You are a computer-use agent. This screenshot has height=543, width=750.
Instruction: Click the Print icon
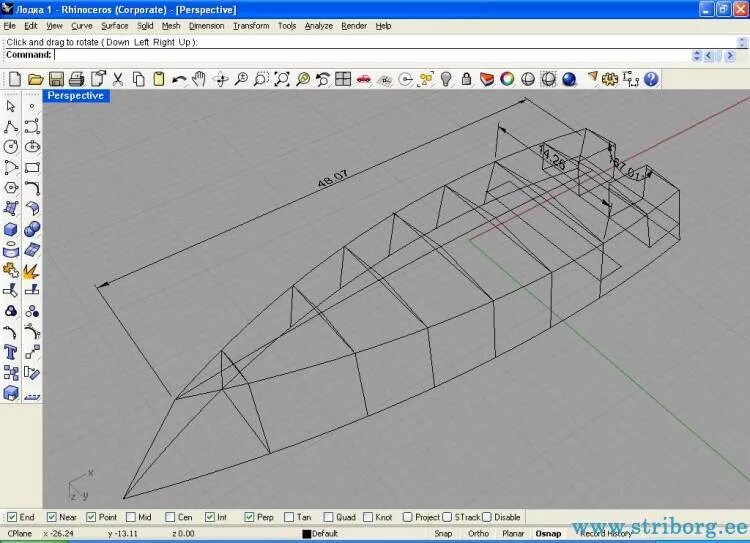click(x=77, y=79)
